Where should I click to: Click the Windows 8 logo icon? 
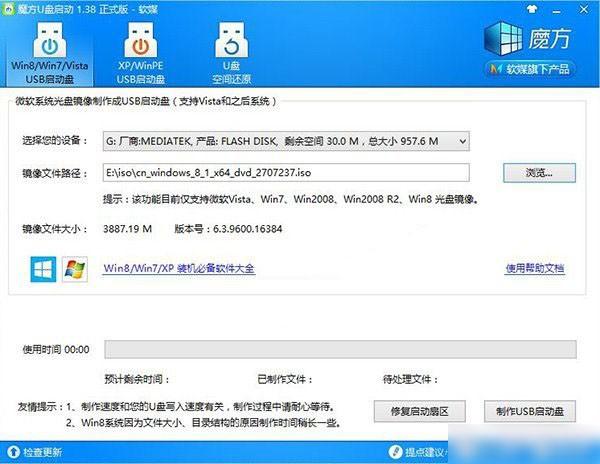[43, 269]
